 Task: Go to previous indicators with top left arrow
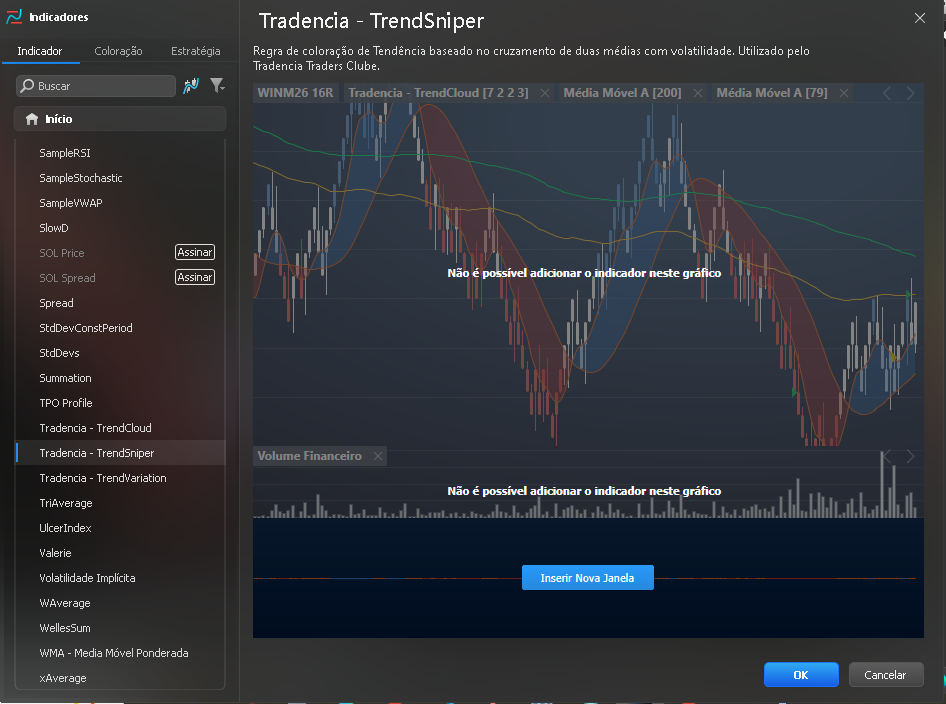pos(887,93)
